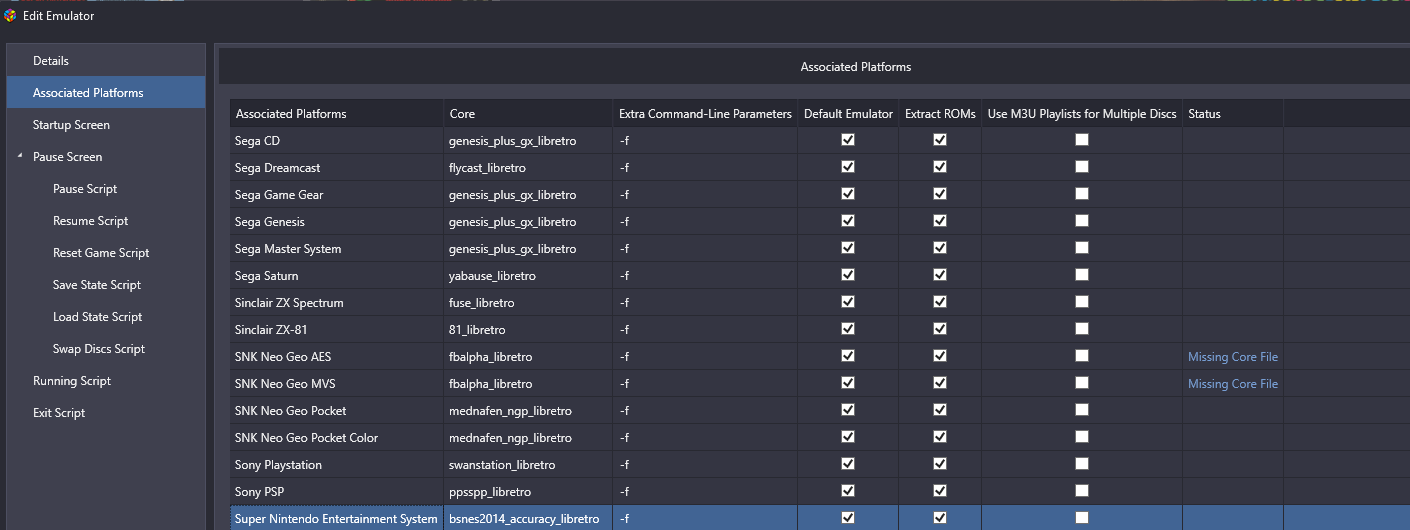Open core dropdown for Sony PSP row
The height and width of the screenshot is (530, 1410).
(x=528, y=492)
